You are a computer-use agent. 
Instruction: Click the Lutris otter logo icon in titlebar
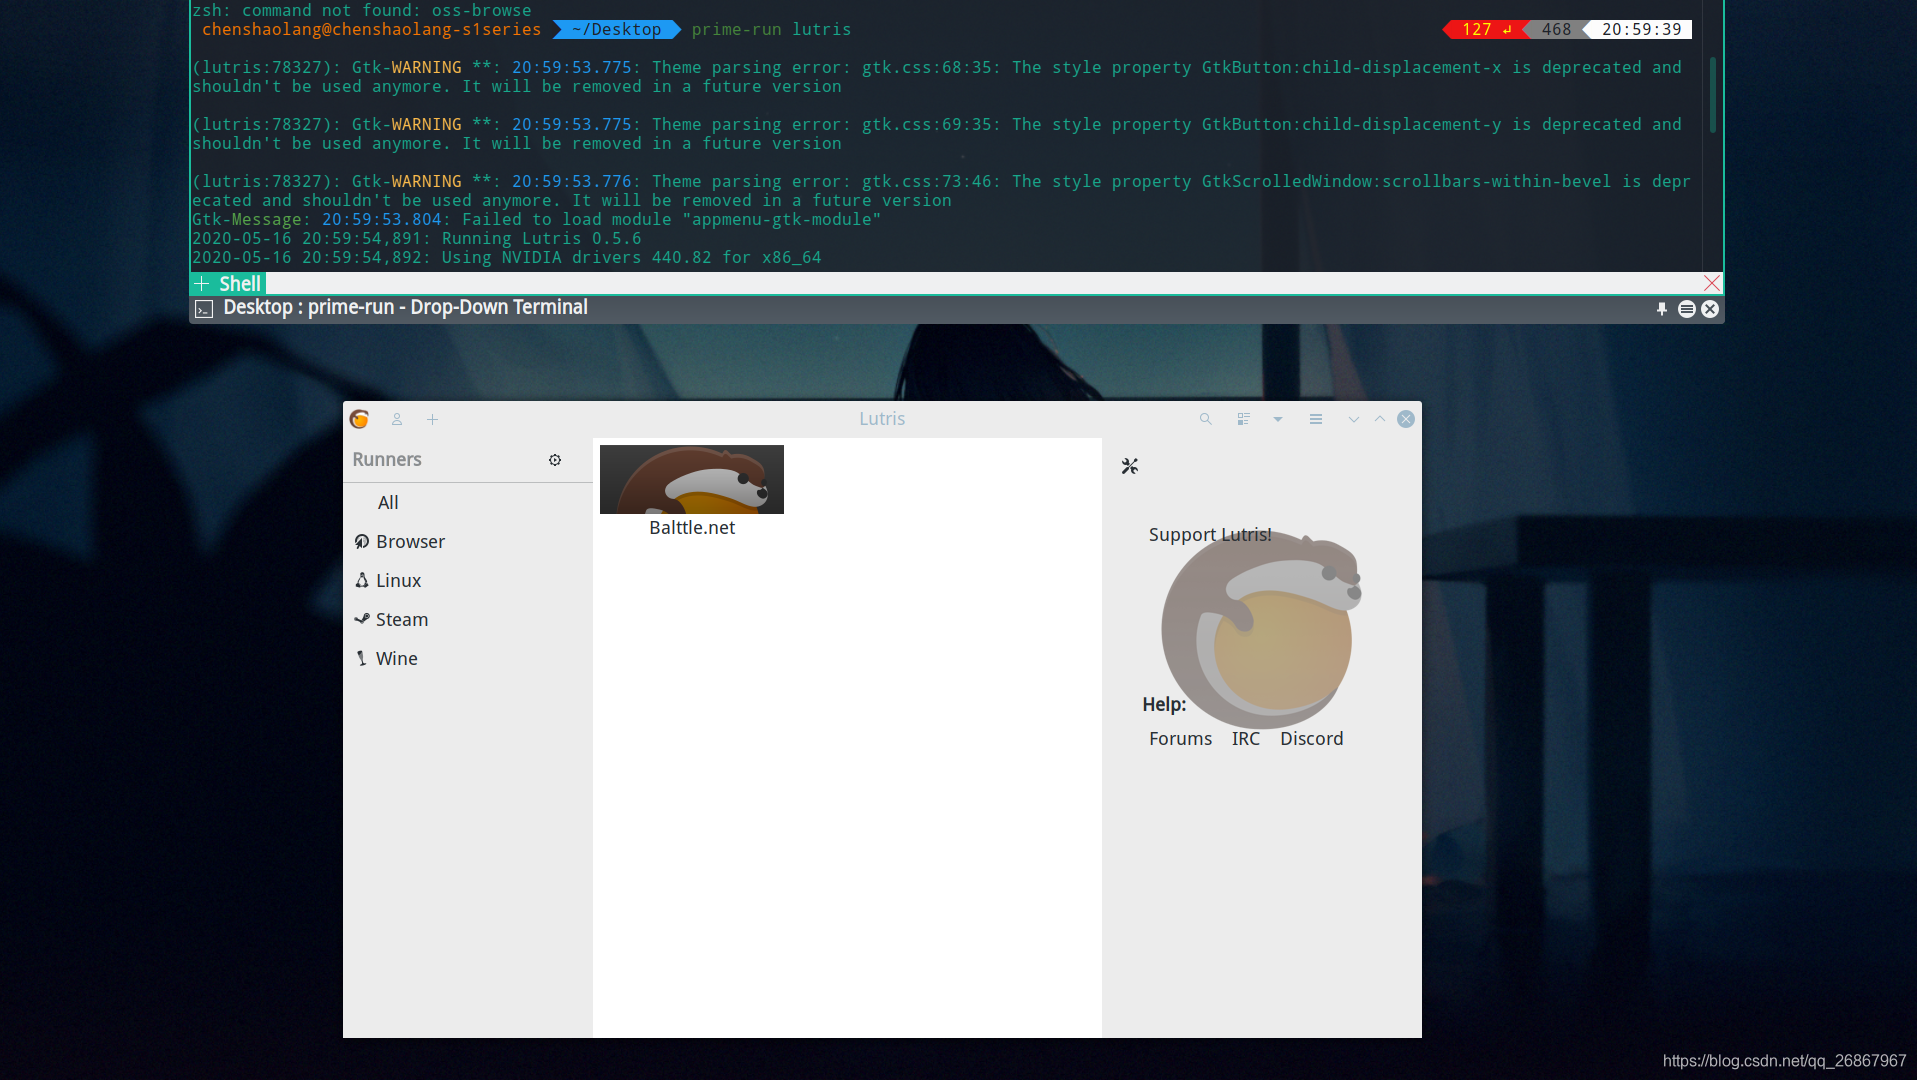coord(360,419)
